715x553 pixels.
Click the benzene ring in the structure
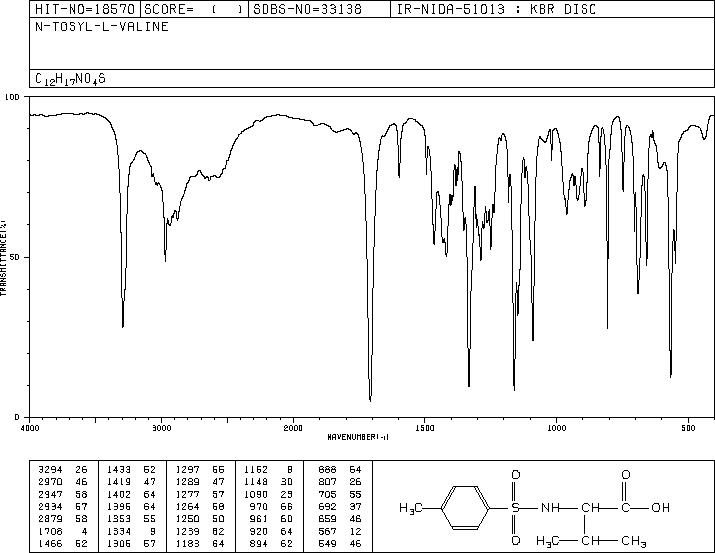pyautogui.click(x=465, y=507)
